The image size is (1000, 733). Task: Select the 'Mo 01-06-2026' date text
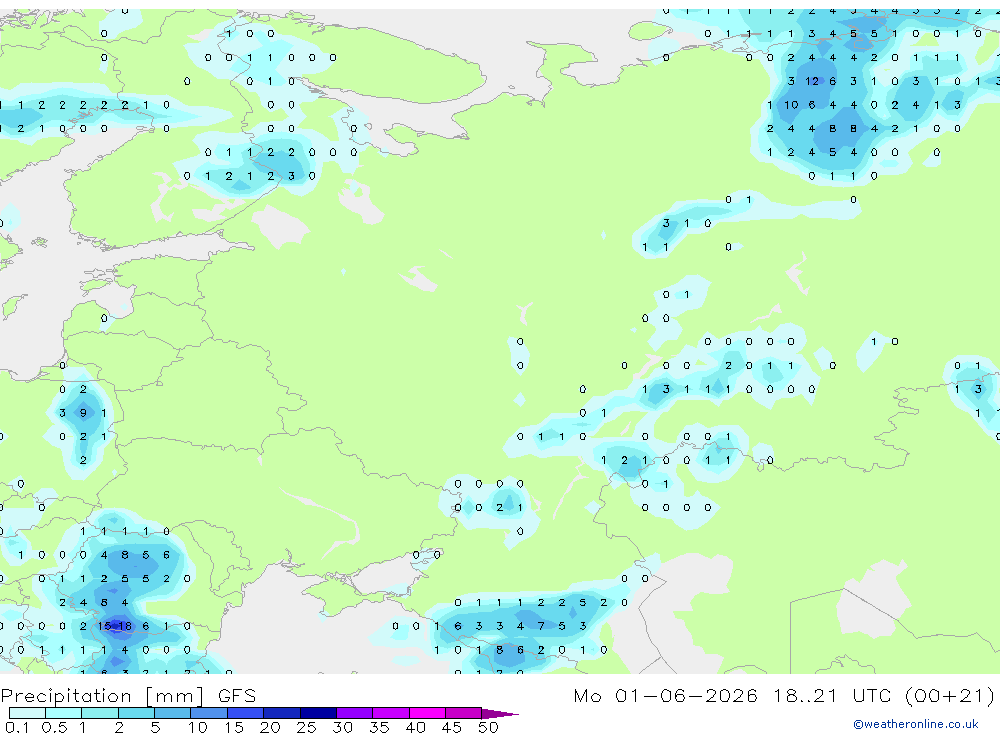(x=666, y=695)
